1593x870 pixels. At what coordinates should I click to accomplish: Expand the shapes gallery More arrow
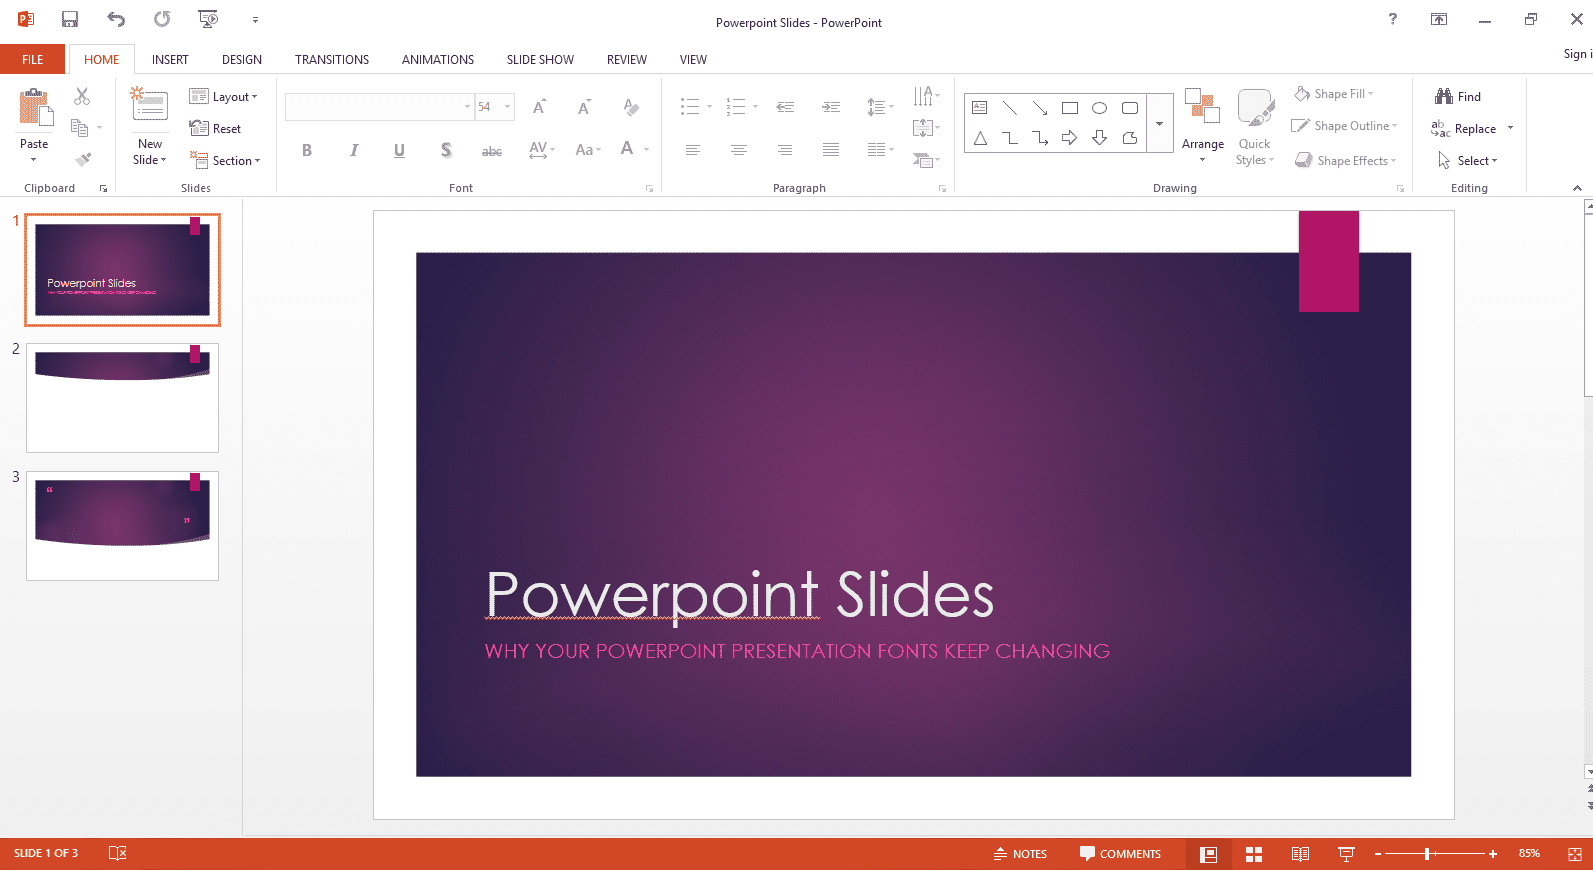pos(1159,123)
